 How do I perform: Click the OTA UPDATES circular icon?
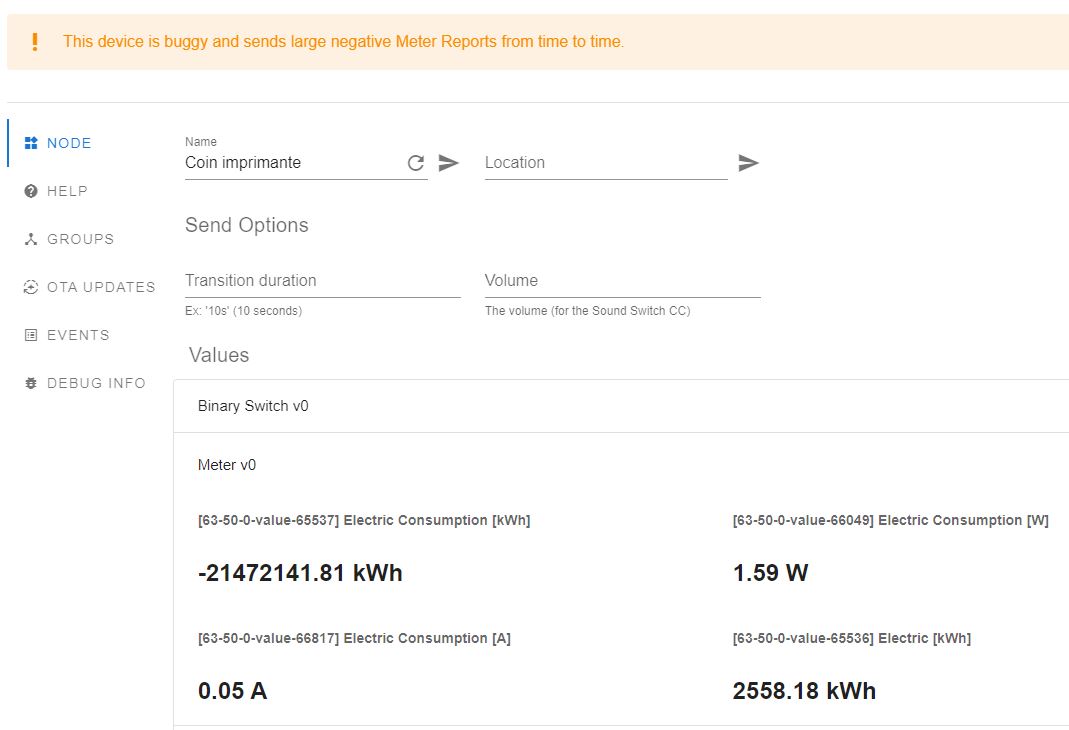(31, 287)
